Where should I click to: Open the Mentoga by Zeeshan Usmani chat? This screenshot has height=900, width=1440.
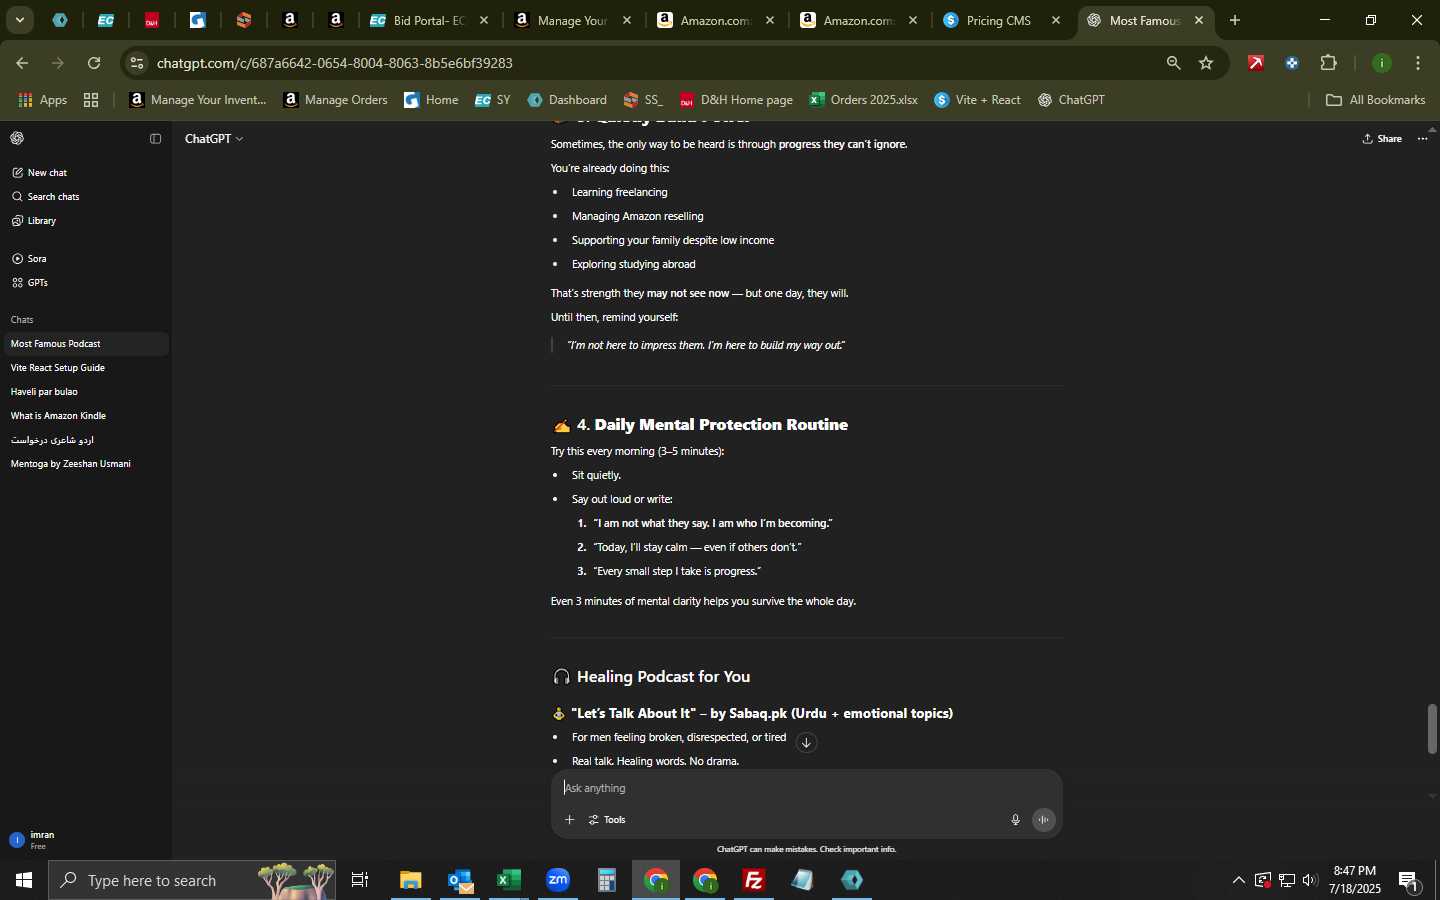pyautogui.click(x=85, y=464)
